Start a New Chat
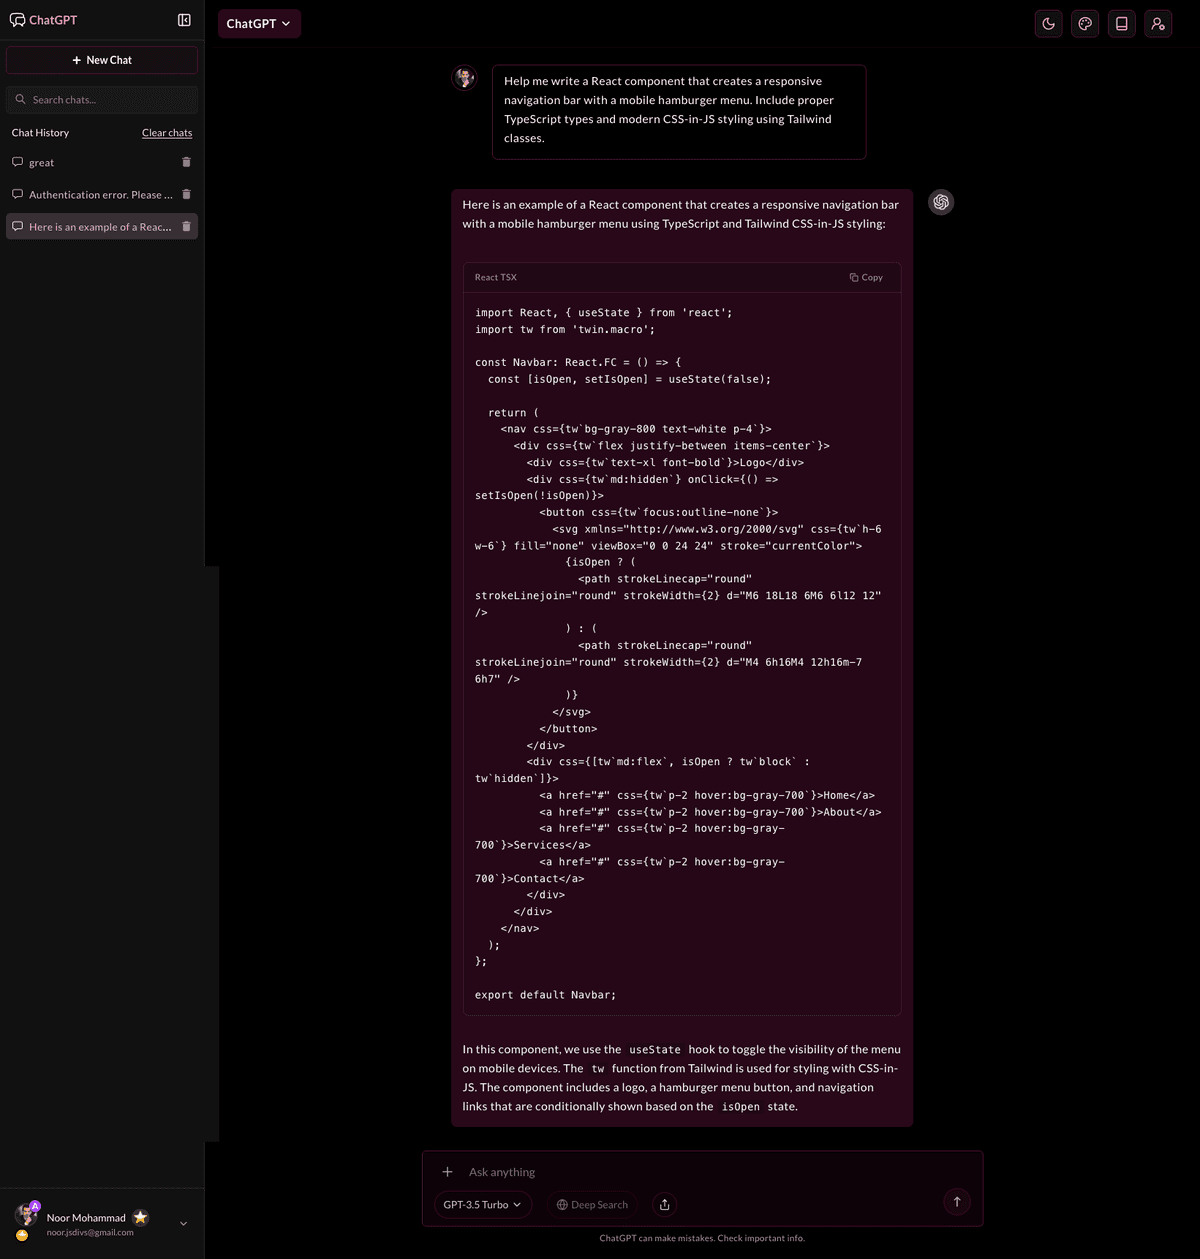This screenshot has width=1200, height=1259. [x=102, y=60]
